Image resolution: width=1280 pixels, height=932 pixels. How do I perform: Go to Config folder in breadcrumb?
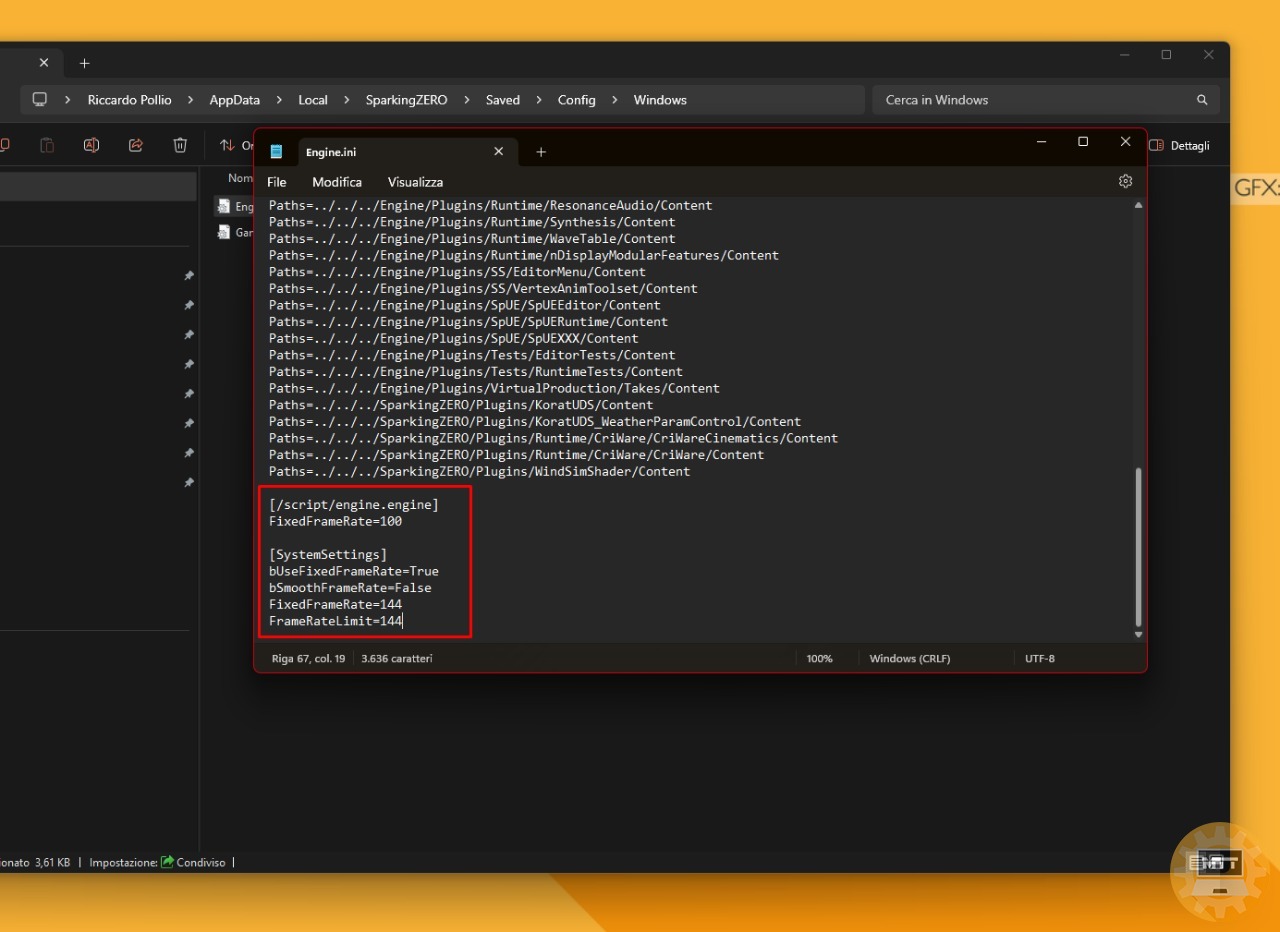576,100
